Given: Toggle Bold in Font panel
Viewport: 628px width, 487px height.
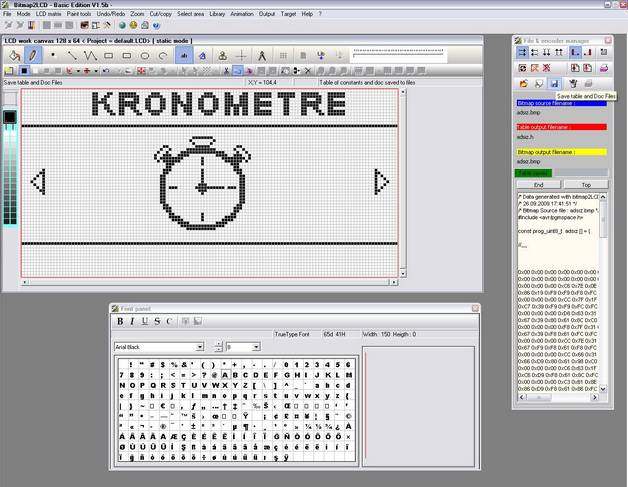Looking at the screenshot, I should click(x=120, y=321).
